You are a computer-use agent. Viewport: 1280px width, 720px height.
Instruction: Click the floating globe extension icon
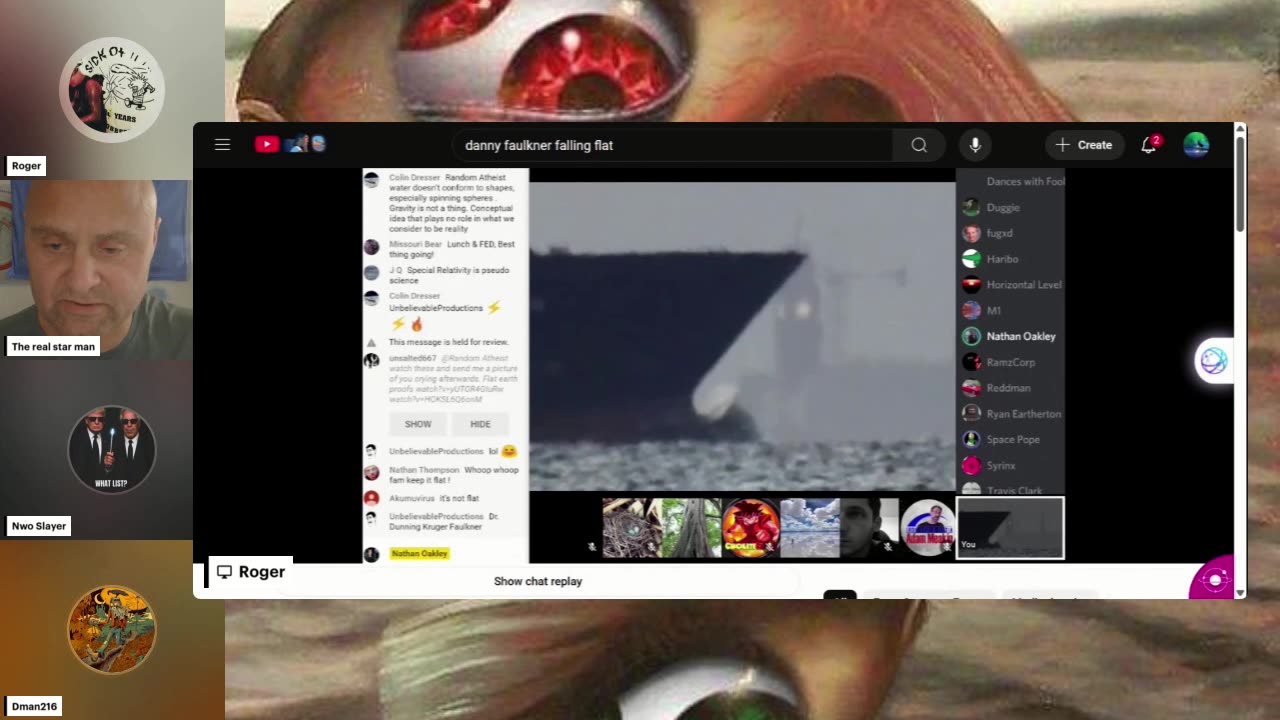(1214, 361)
